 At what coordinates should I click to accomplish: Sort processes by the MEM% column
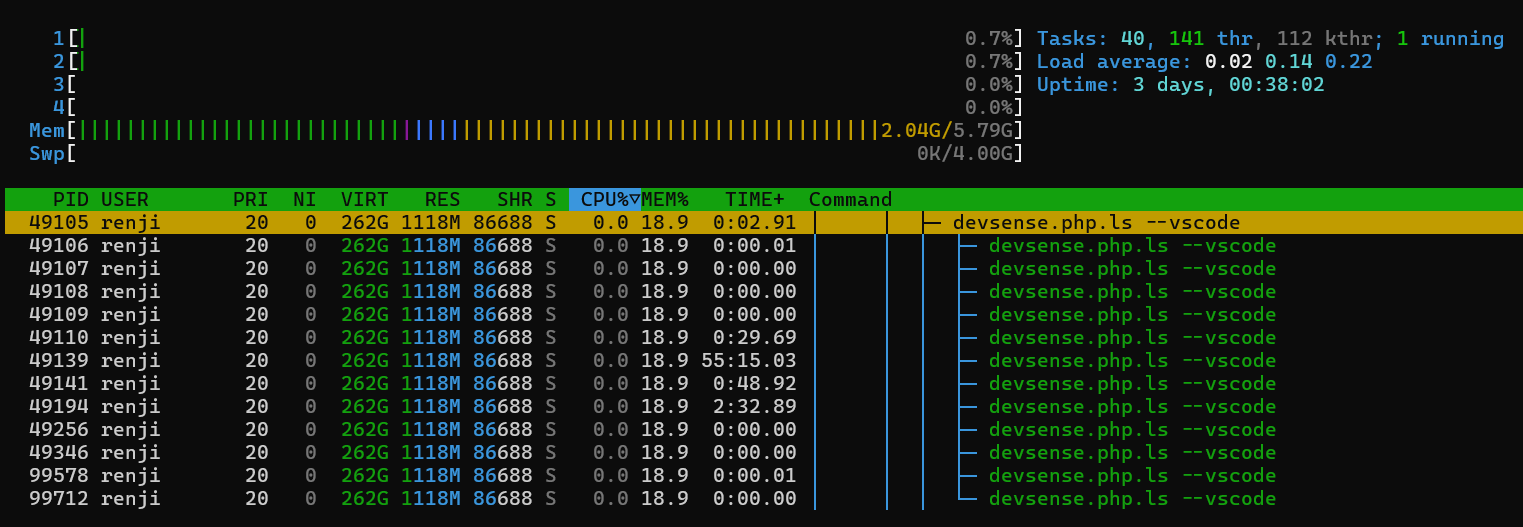coord(665,199)
